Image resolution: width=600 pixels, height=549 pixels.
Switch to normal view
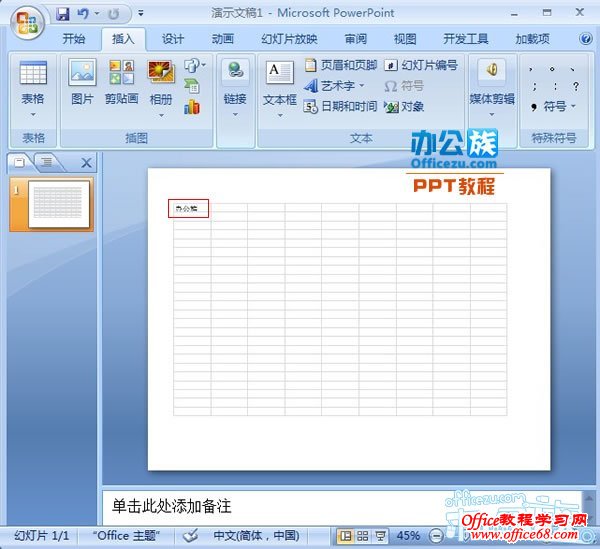point(345,536)
